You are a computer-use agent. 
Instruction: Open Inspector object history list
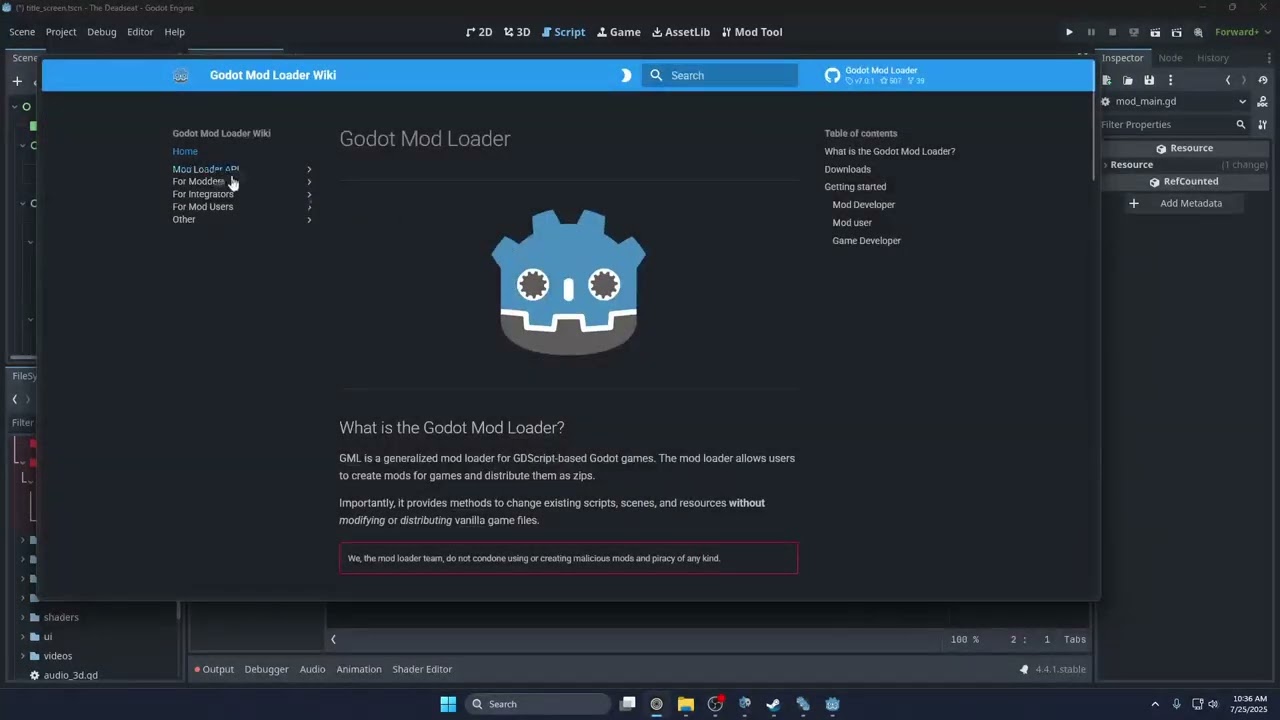click(1263, 80)
